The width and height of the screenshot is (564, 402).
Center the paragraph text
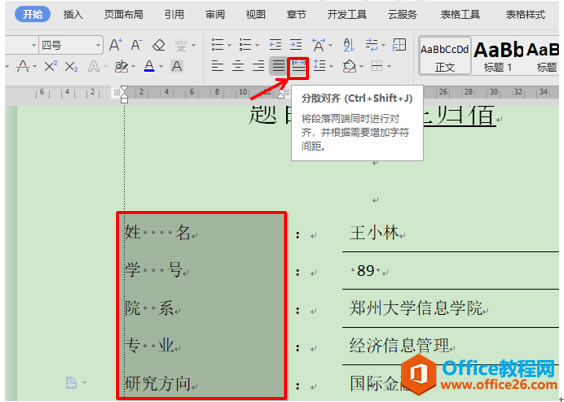[238, 66]
